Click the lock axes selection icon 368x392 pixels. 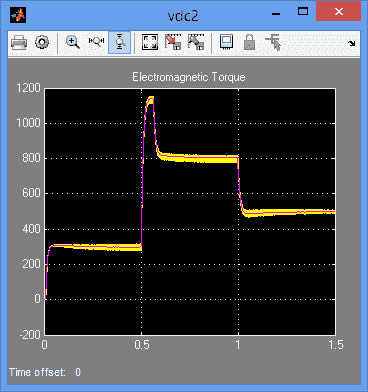(249, 42)
